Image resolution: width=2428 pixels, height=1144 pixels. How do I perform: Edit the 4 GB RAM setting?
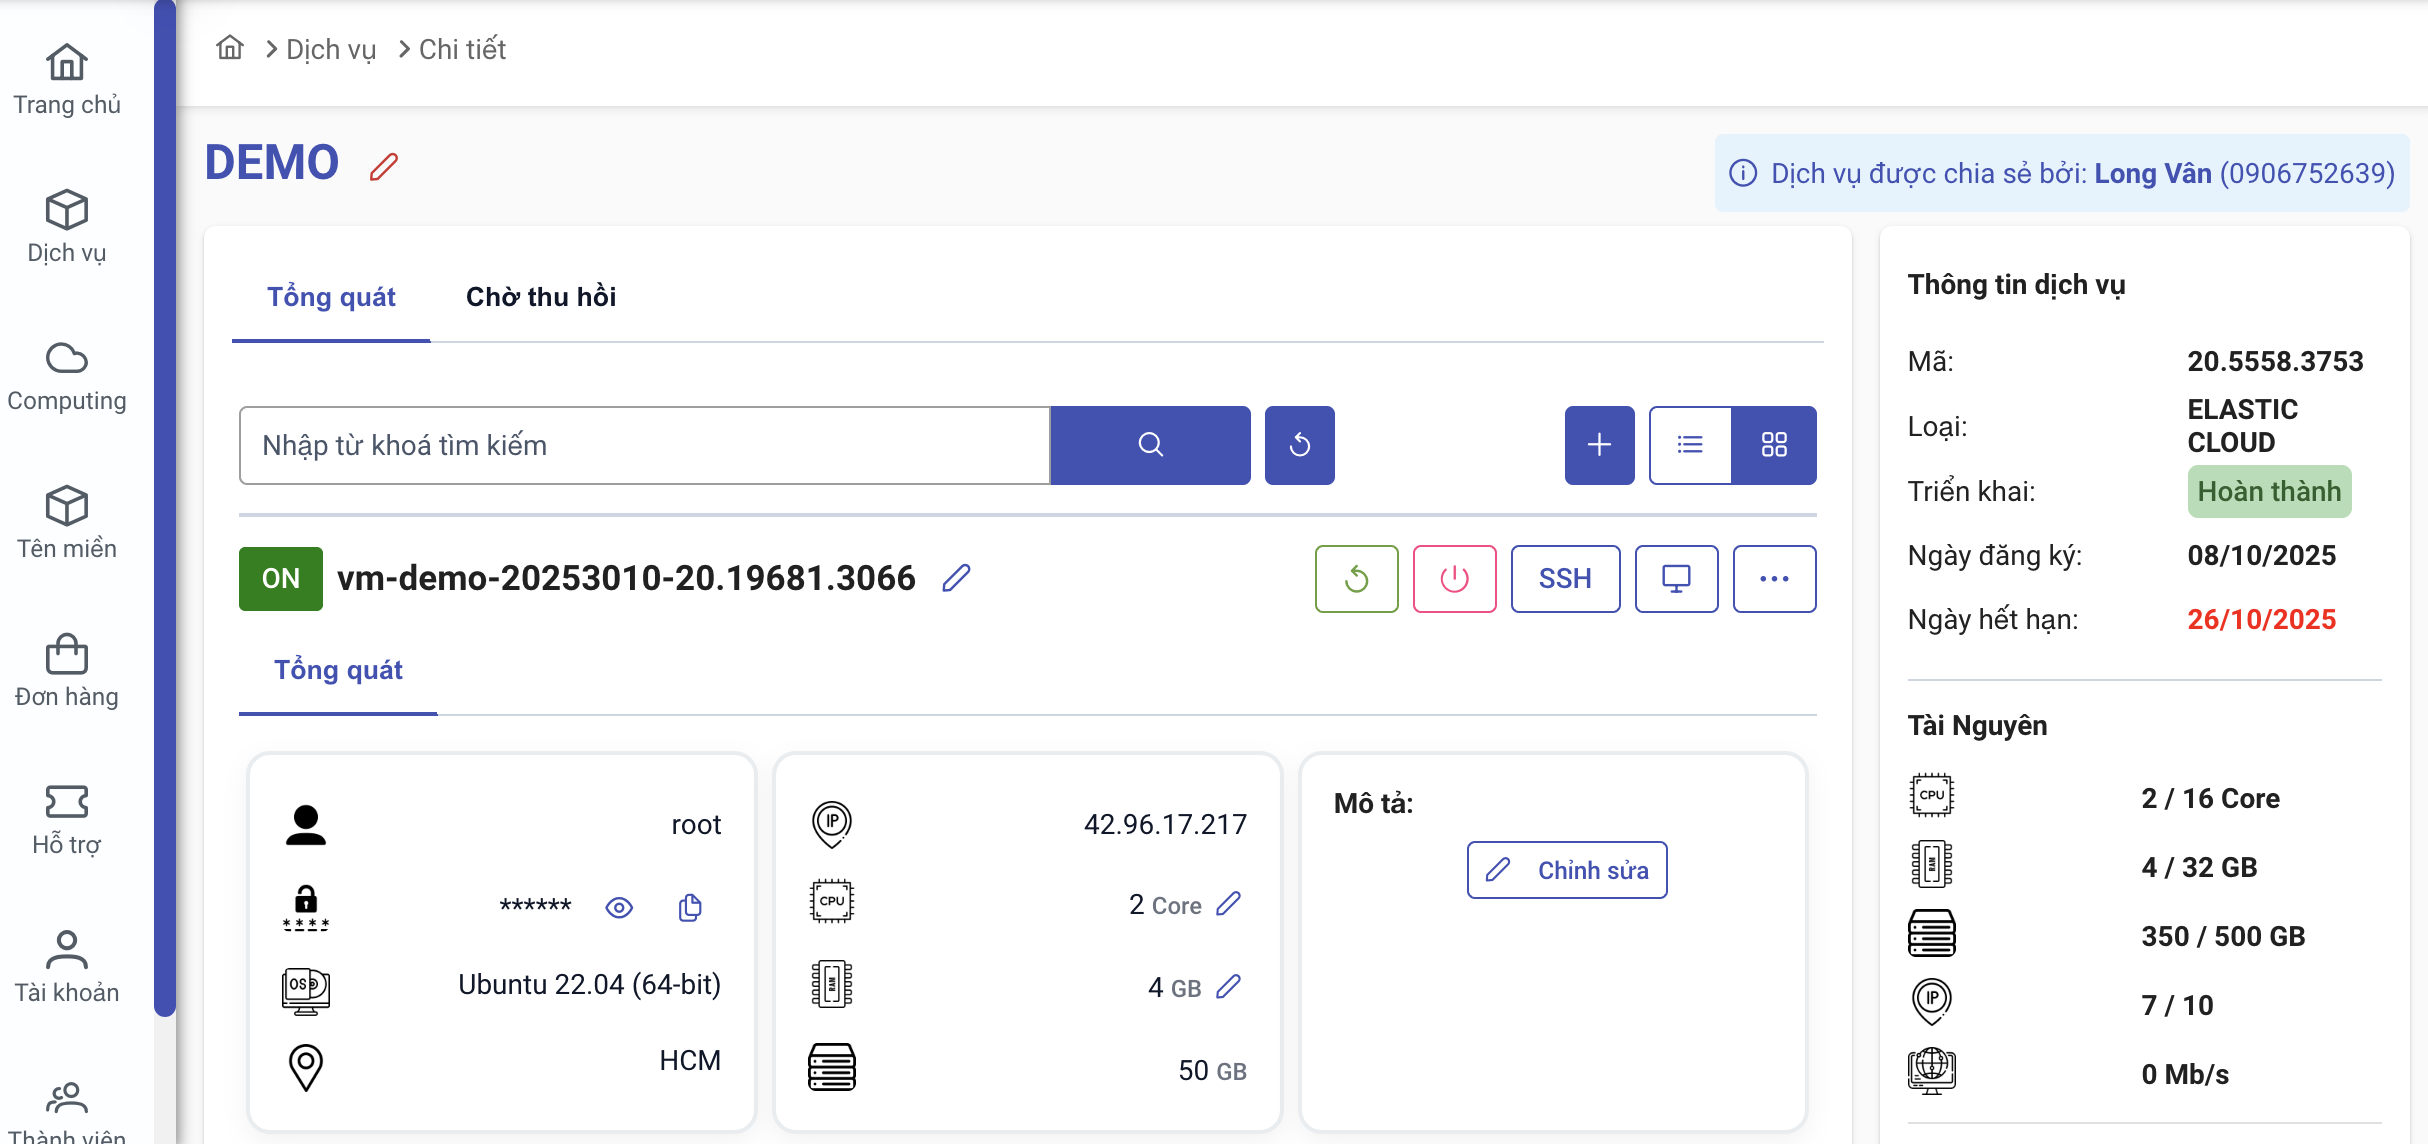tap(1229, 987)
